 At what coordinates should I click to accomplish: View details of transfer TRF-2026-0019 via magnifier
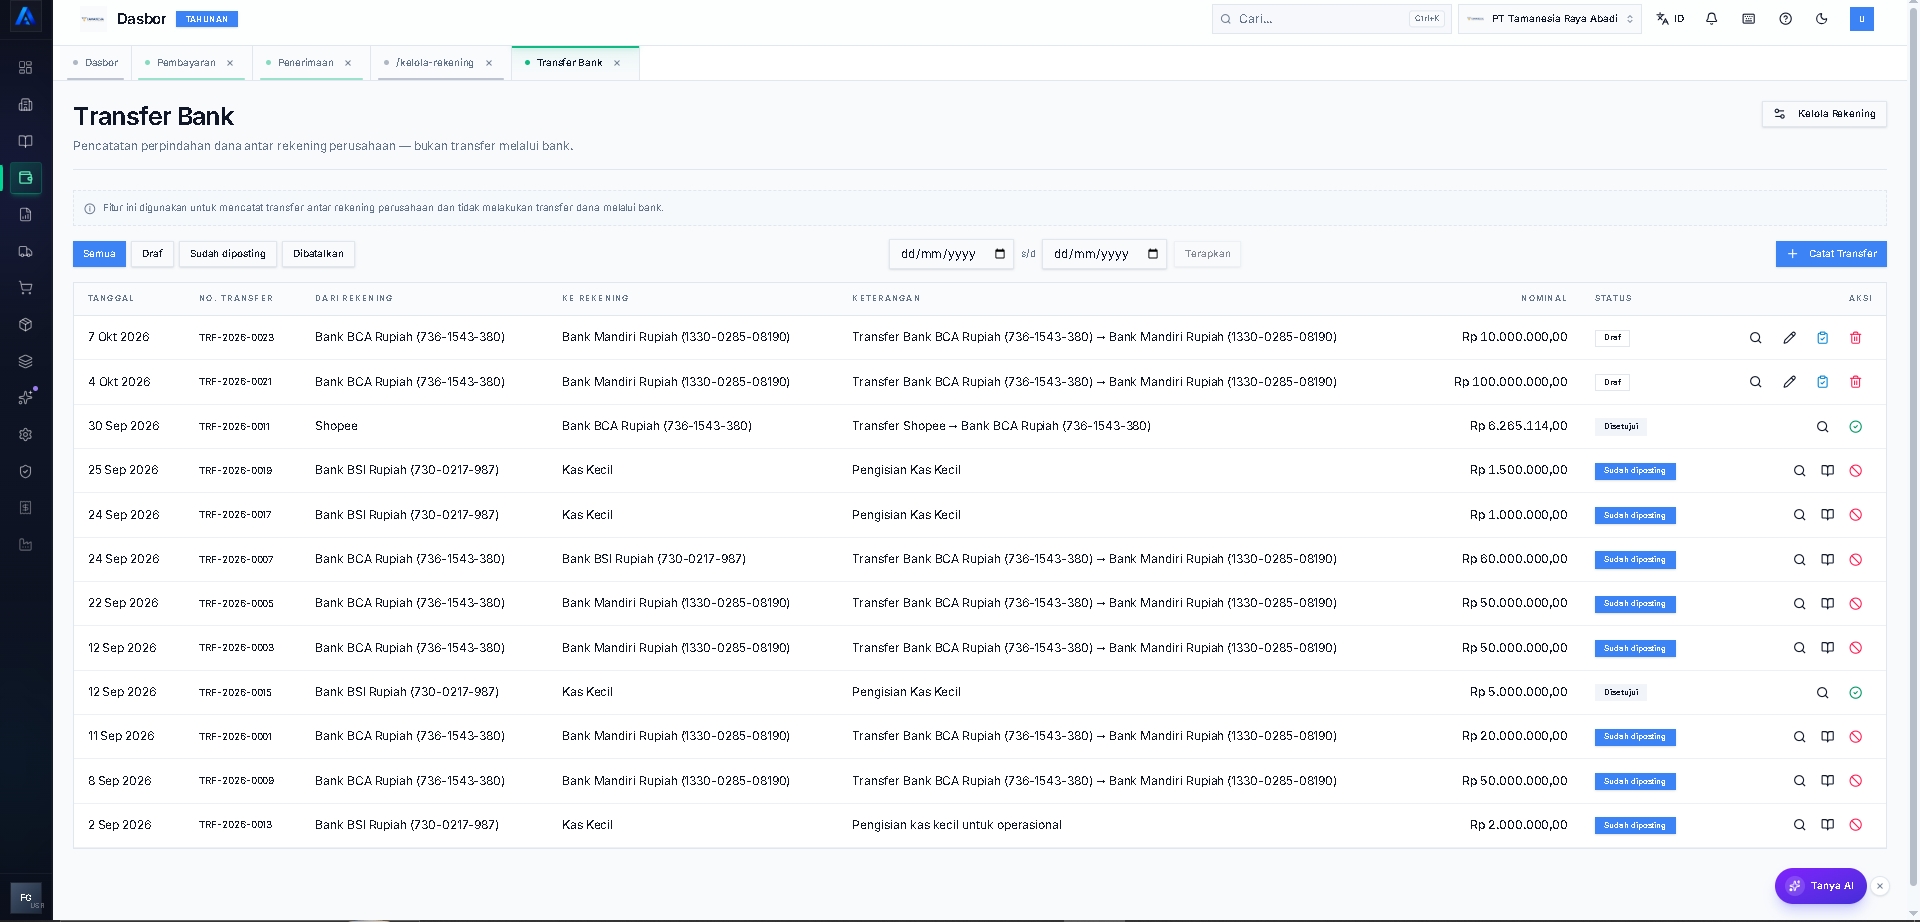coord(1799,471)
